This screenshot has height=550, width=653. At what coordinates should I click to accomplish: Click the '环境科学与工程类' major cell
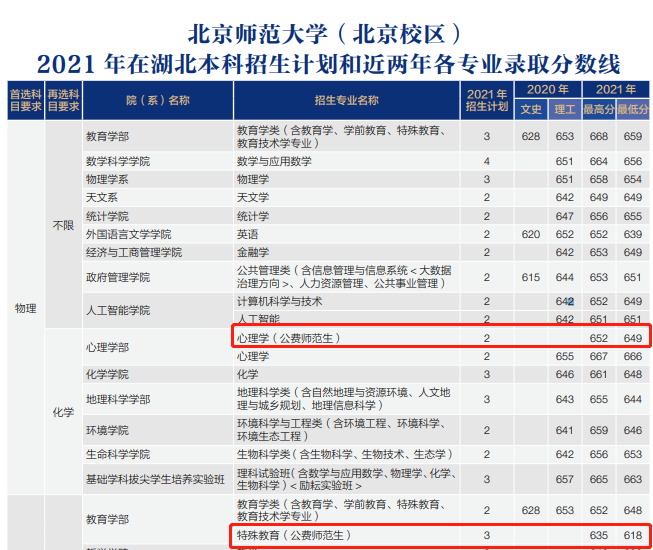point(346,430)
